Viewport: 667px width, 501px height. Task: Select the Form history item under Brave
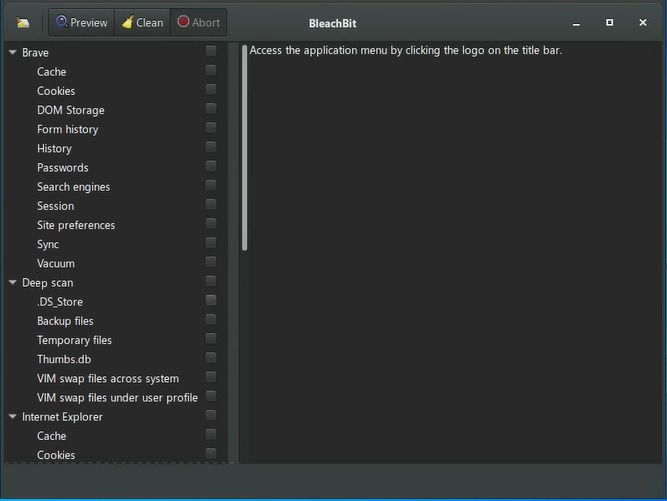click(x=68, y=129)
